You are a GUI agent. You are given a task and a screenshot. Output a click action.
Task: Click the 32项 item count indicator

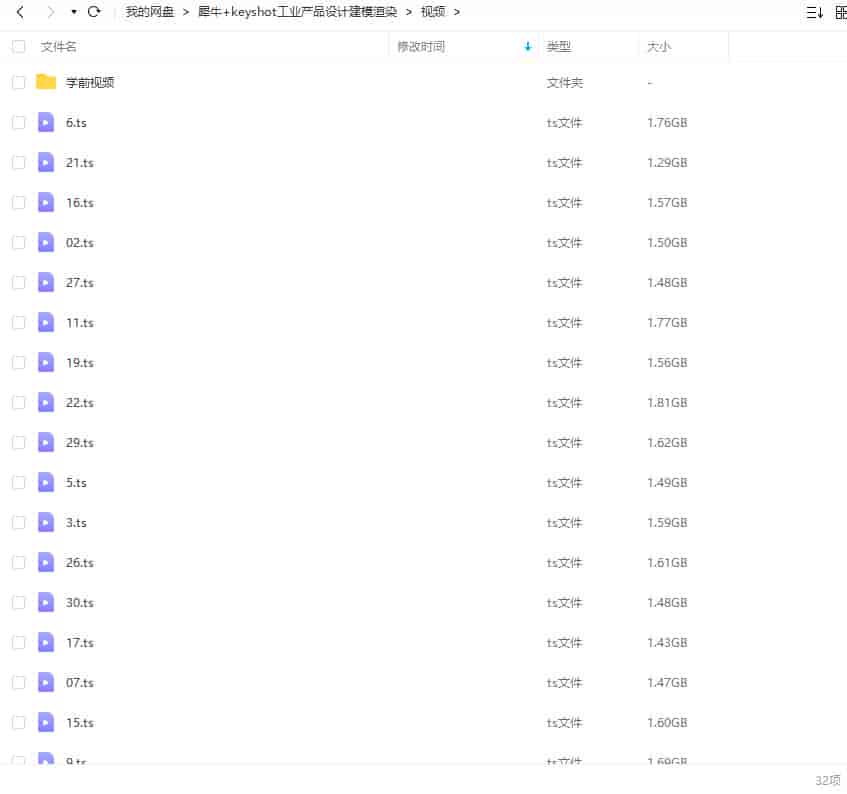click(x=828, y=779)
